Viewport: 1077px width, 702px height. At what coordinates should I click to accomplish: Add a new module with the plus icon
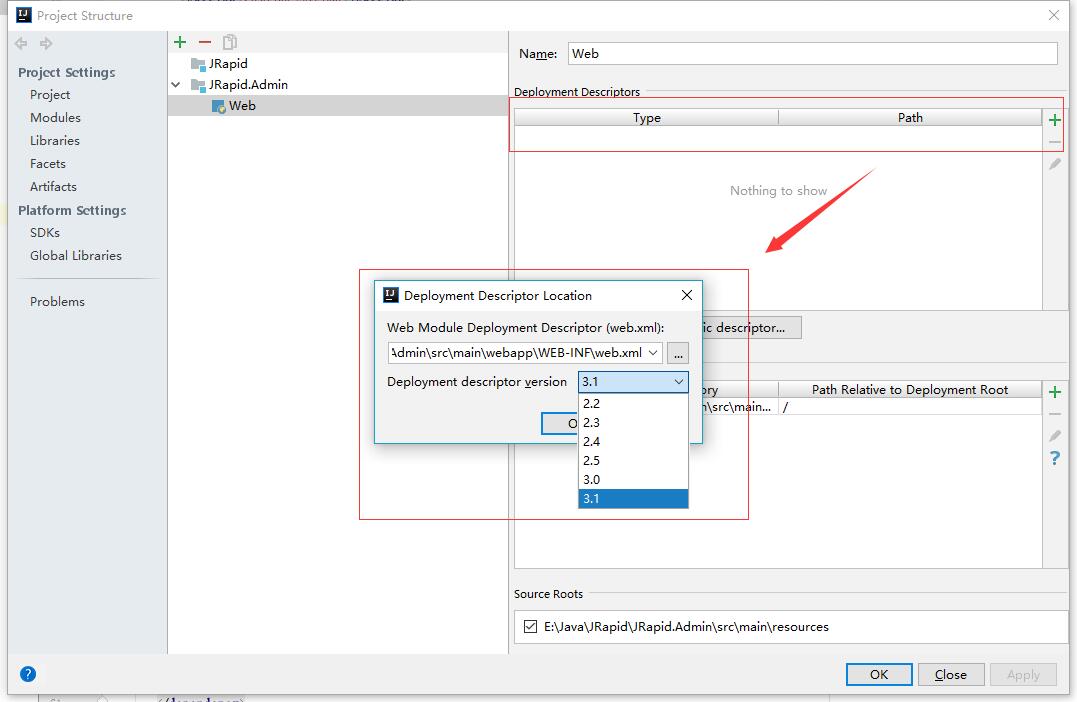[180, 42]
